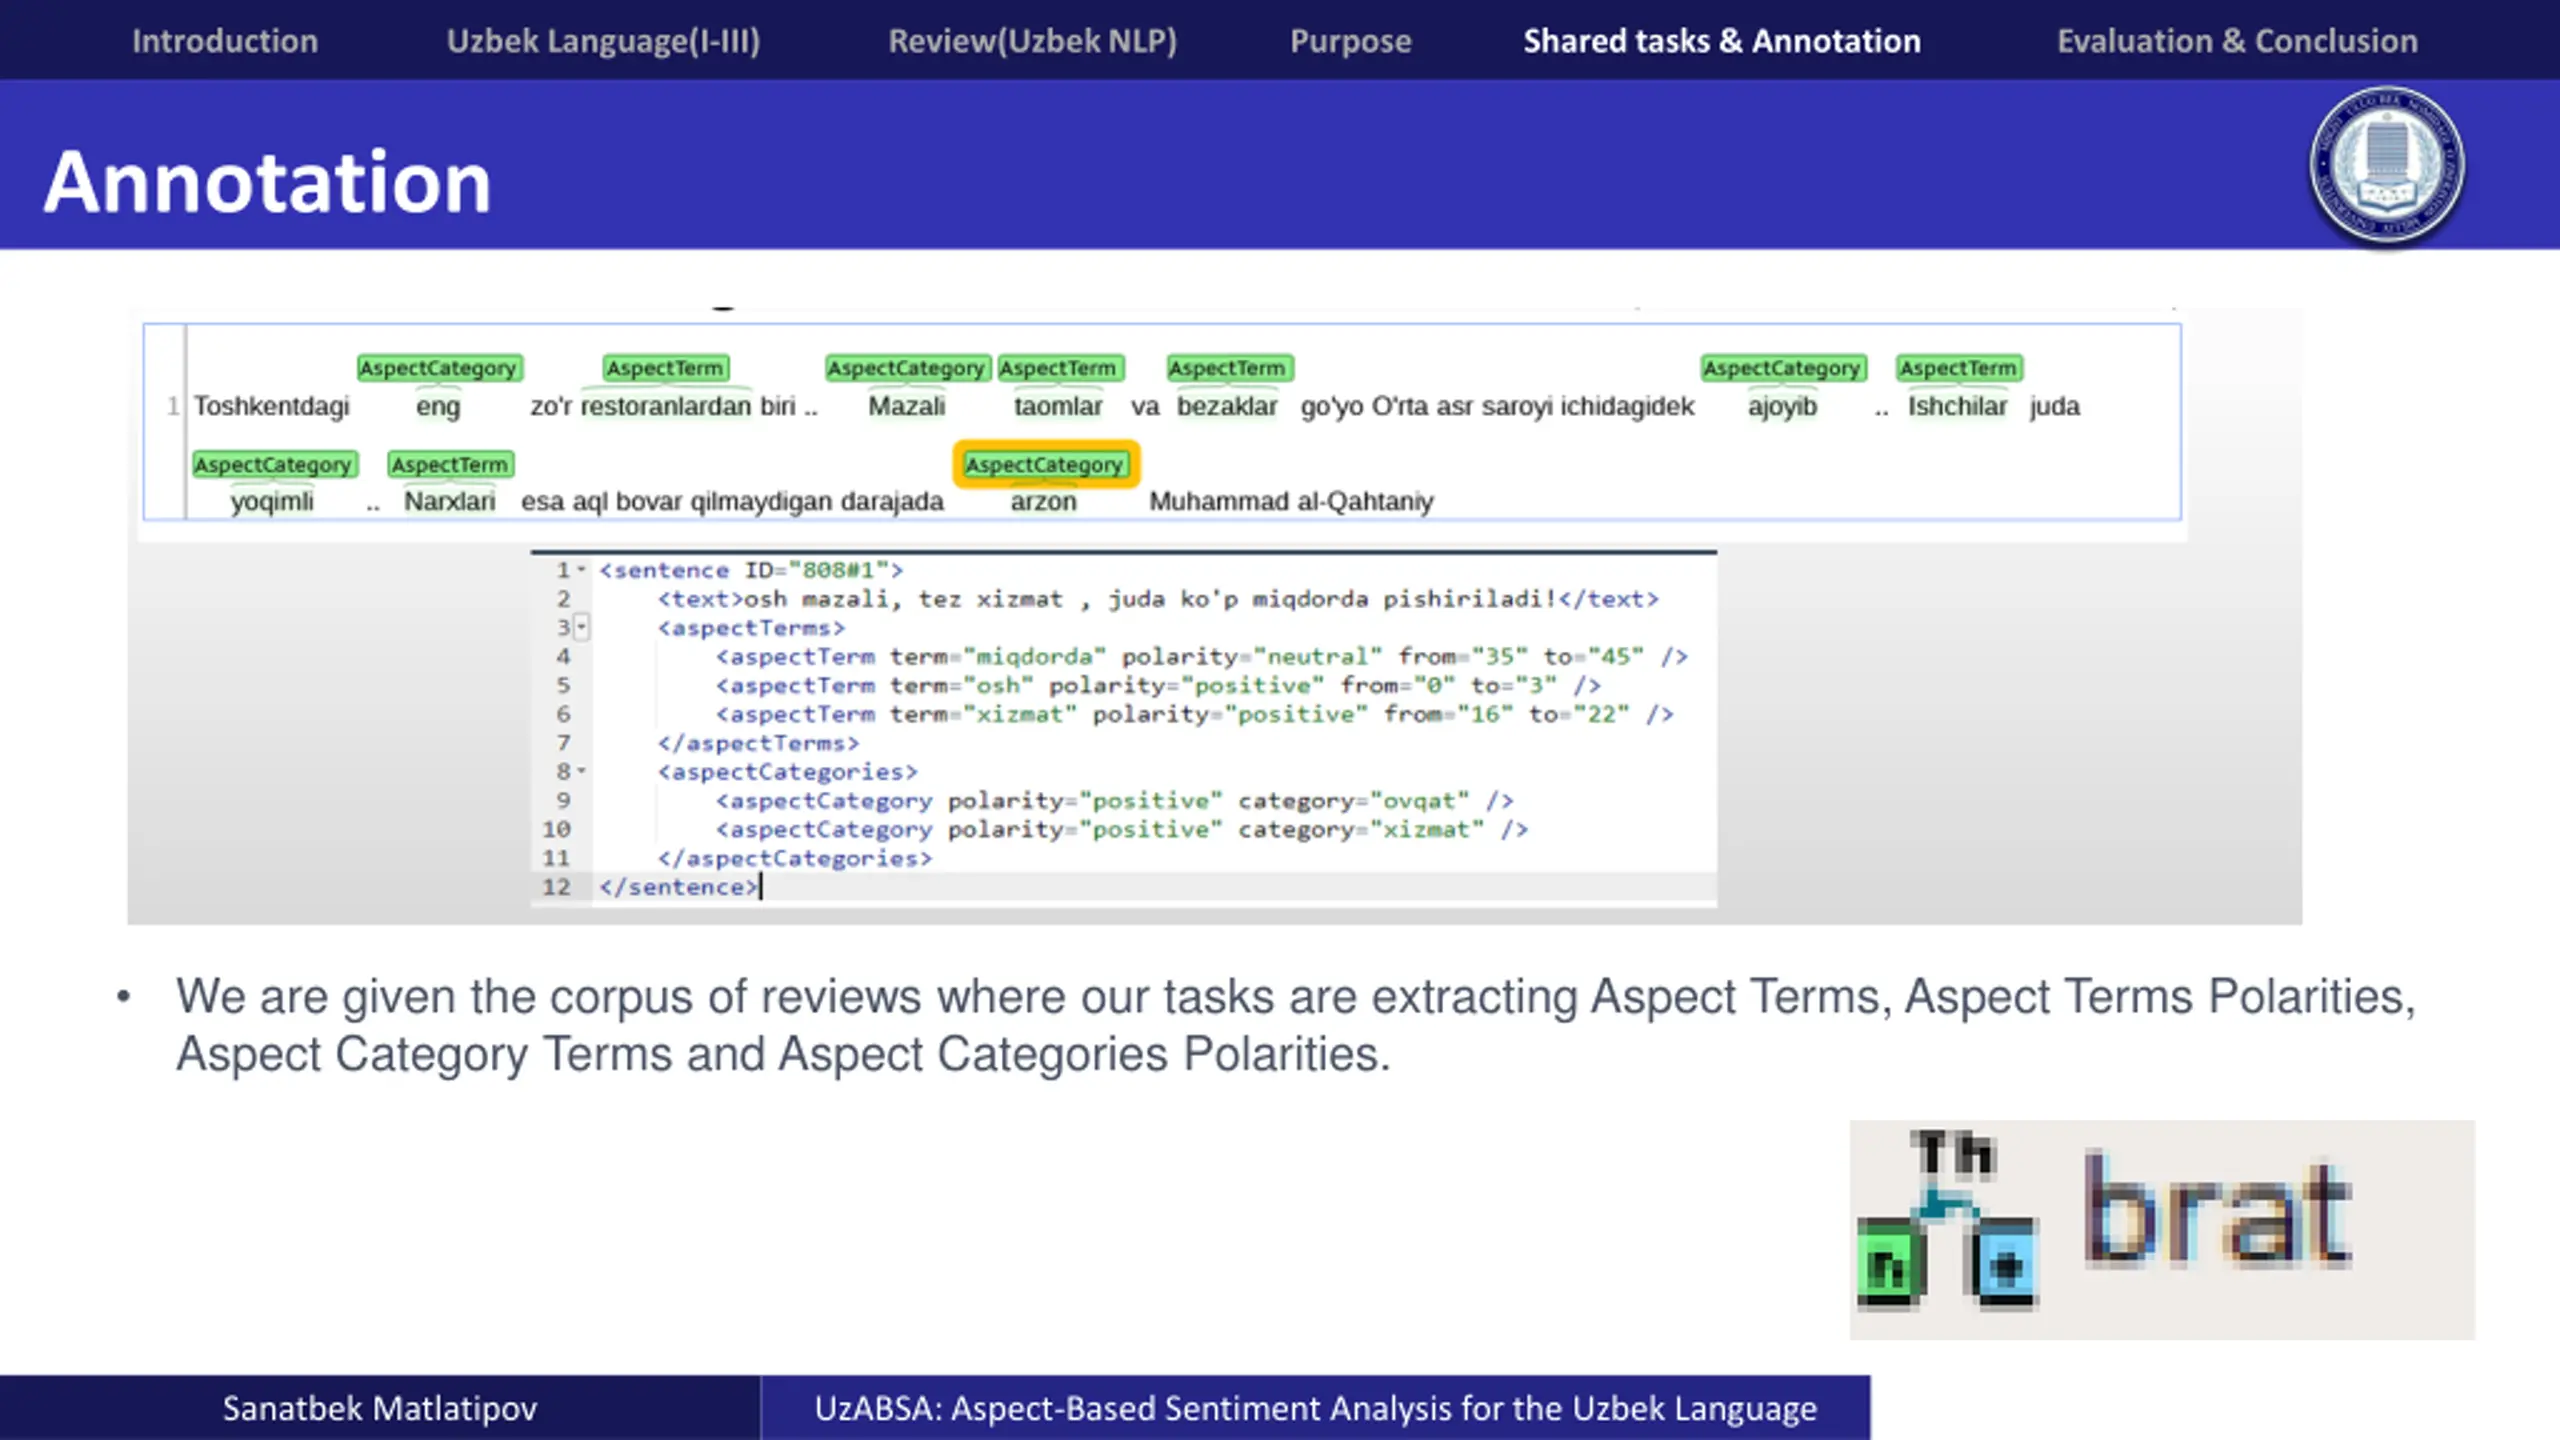
Task: Select the AspectCategory tag above yoqimli
Action: point(273,464)
